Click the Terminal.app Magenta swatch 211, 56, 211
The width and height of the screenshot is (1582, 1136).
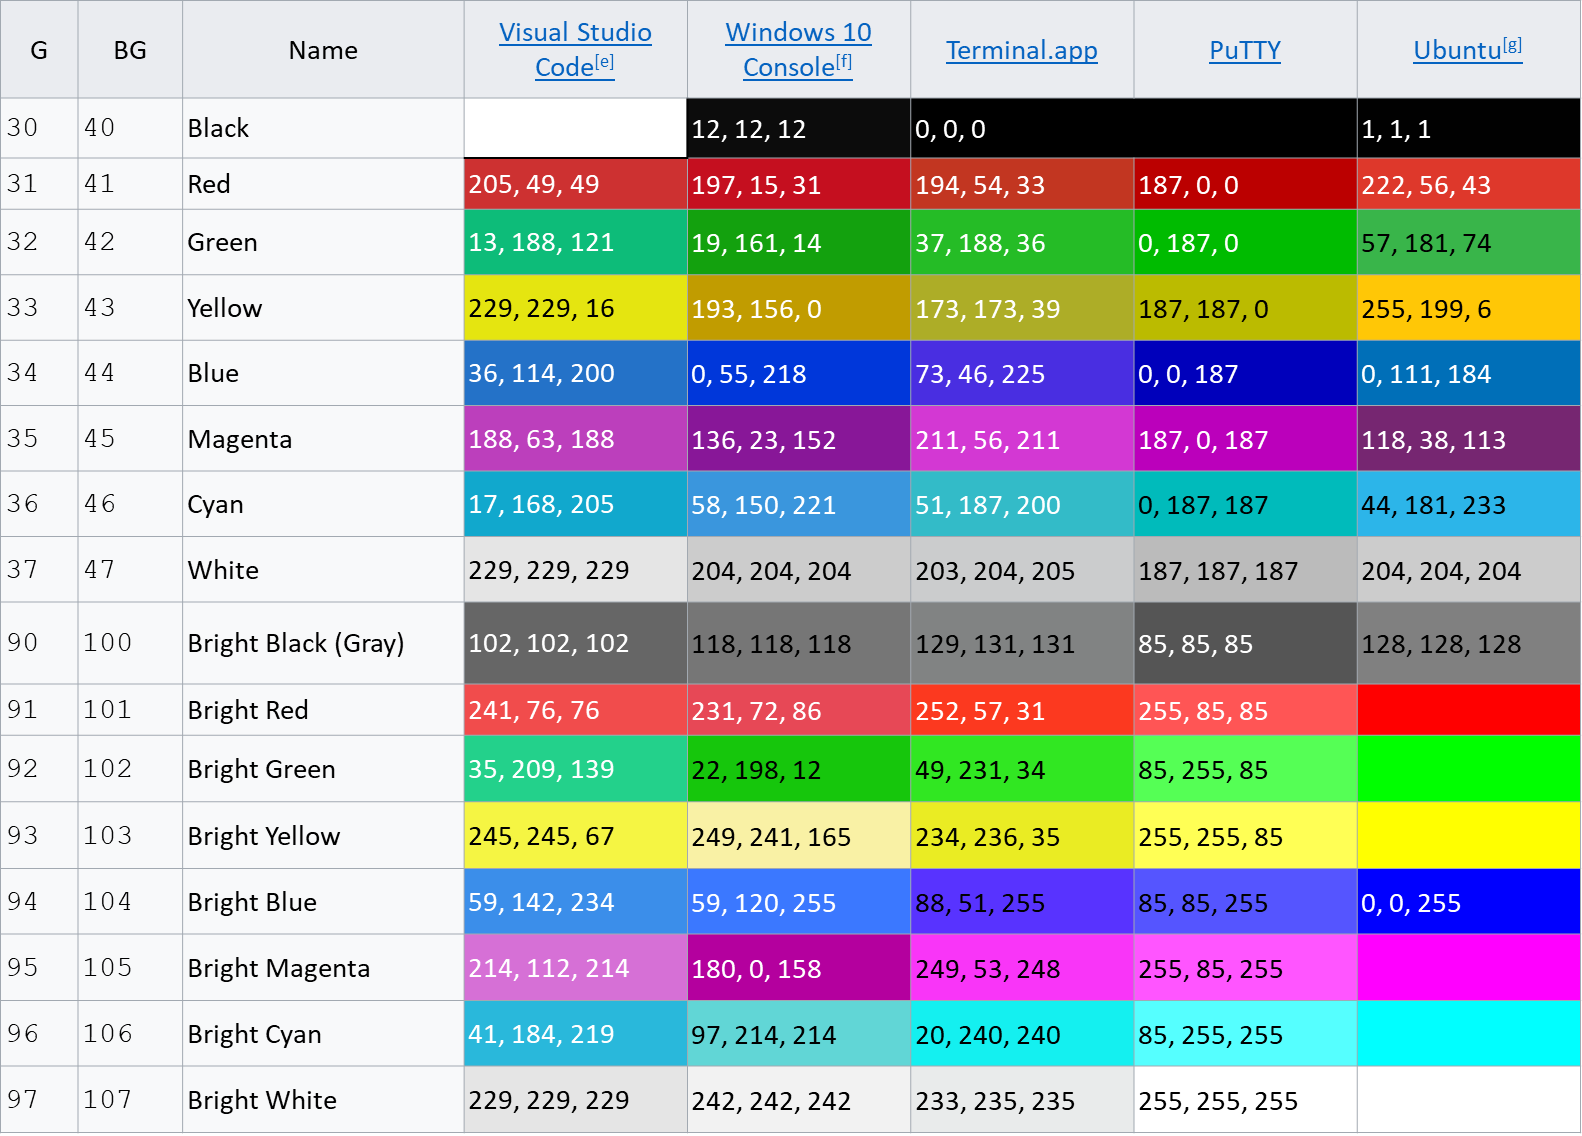1022,439
